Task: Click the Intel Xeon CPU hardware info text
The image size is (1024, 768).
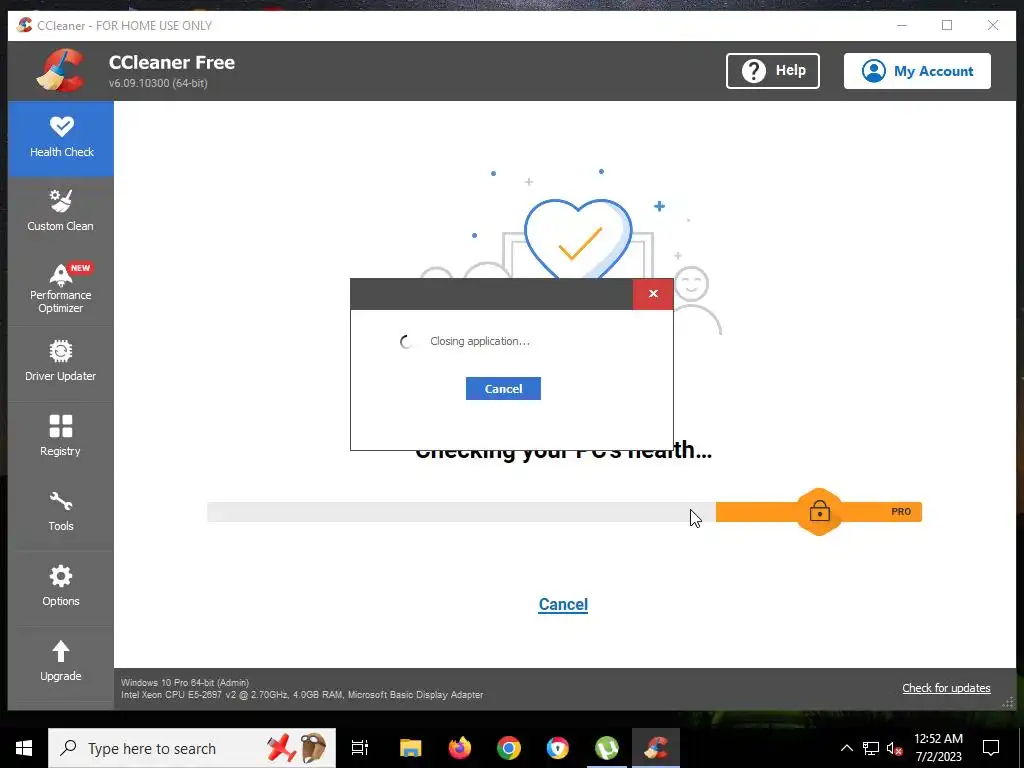Action: [302, 695]
